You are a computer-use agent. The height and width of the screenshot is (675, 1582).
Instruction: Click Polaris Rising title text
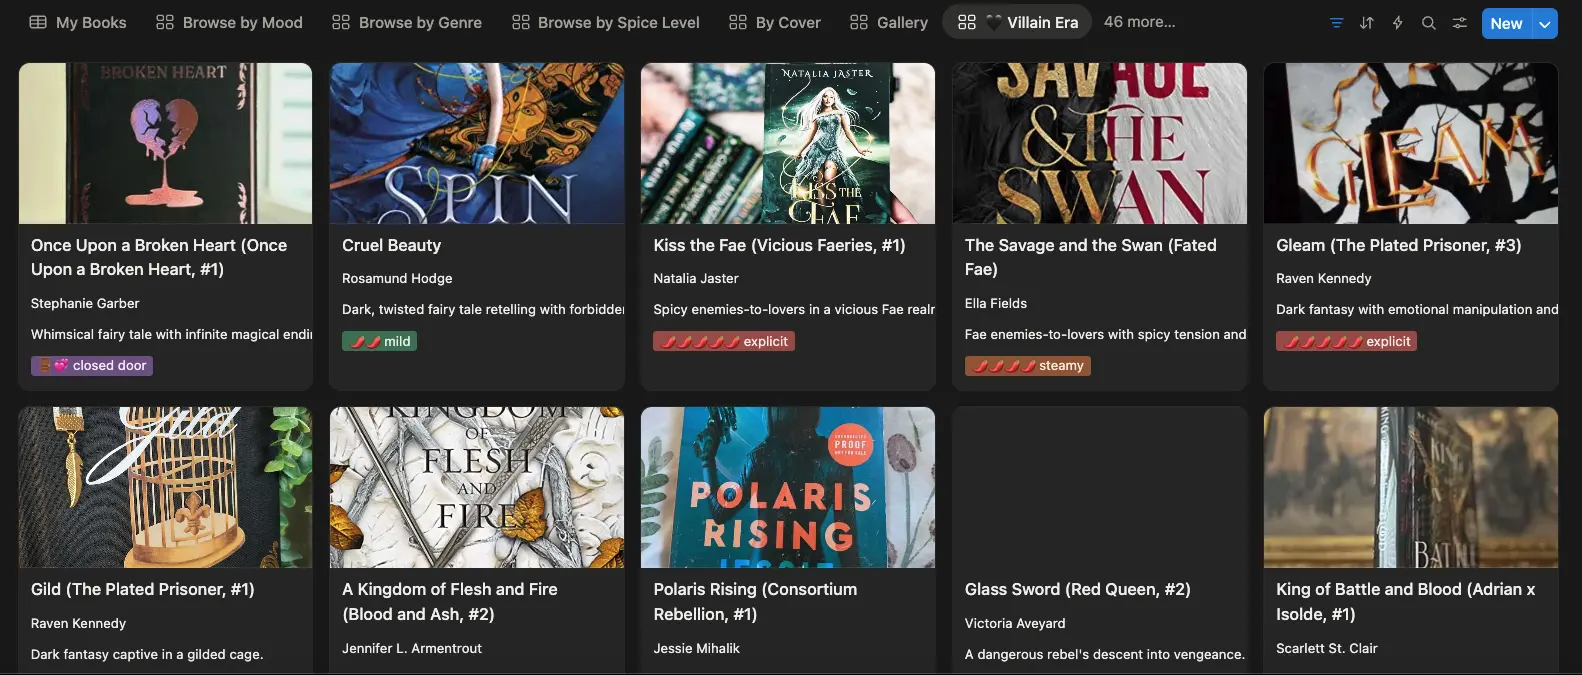coord(755,601)
